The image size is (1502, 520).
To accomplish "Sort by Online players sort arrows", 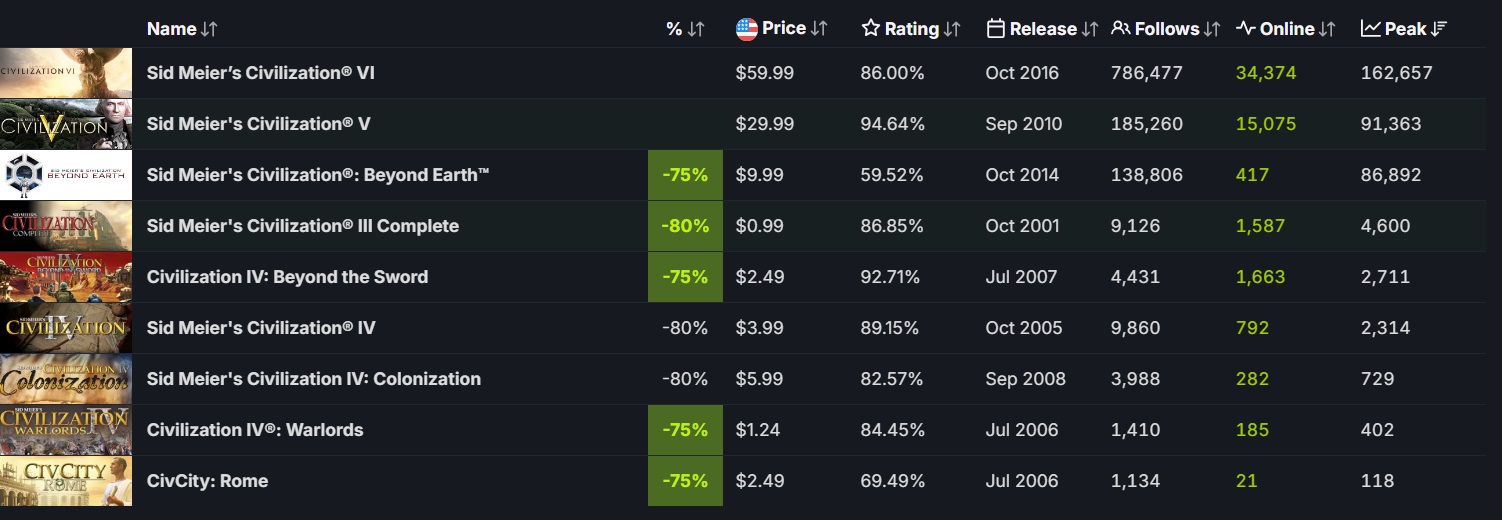I will (x=1327, y=30).
